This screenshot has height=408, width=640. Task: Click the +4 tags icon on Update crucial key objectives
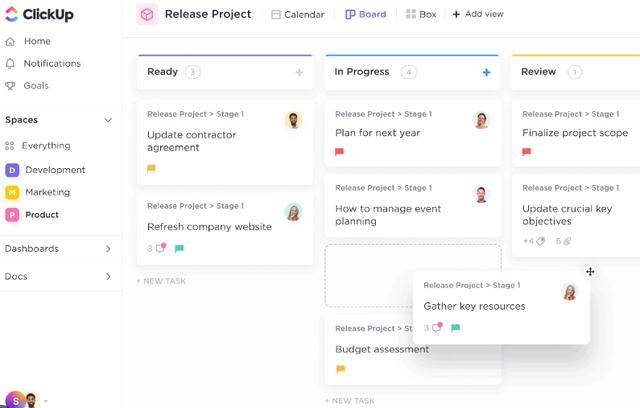pos(534,241)
